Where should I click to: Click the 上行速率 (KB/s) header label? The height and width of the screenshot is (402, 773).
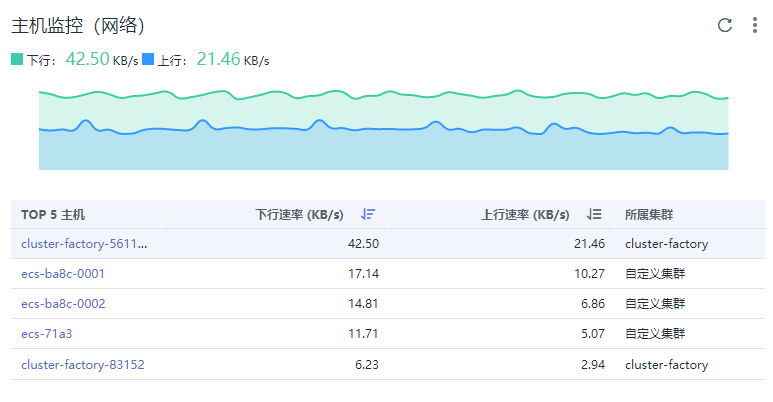(x=525, y=214)
